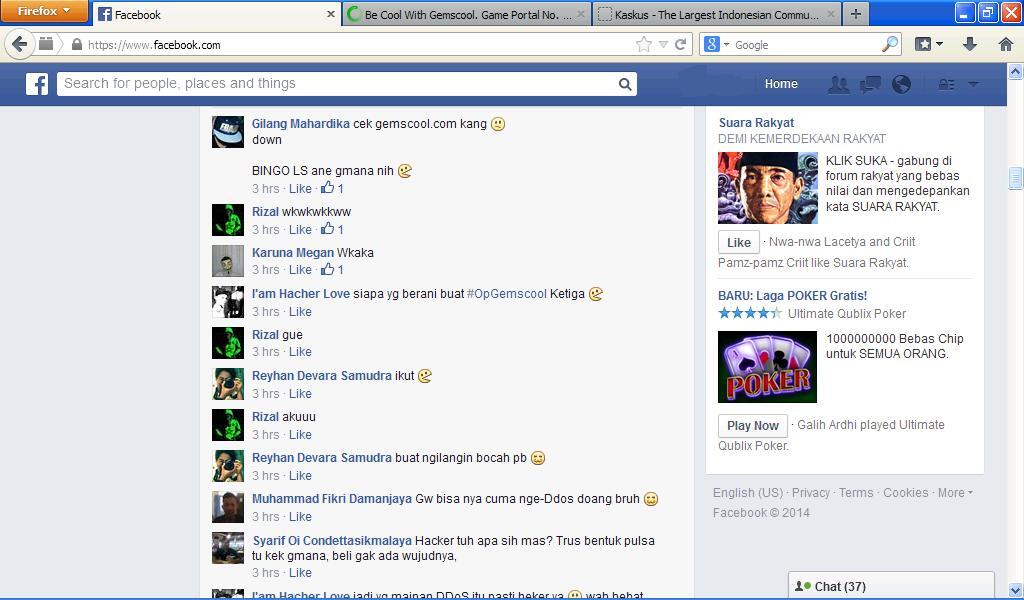The image size is (1024, 600).
Task: View thumbs-up count on Rizal's wkwkwkkww comment
Action: (x=332, y=229)
